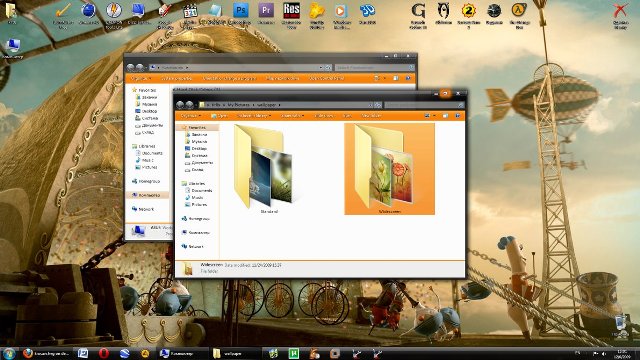Click the volume icon in the system tray
The height and width of the screenshot is (360, 640).
604,354
